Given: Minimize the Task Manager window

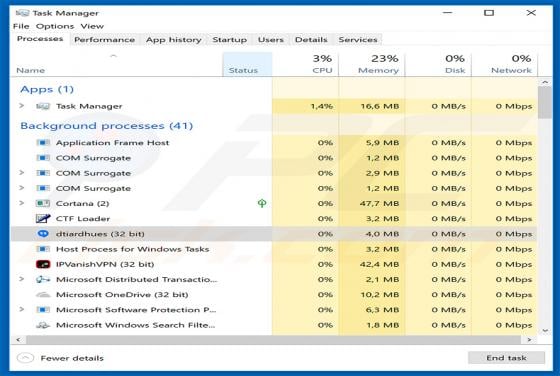Looking at the screenshot, I should tap(448, 12).
